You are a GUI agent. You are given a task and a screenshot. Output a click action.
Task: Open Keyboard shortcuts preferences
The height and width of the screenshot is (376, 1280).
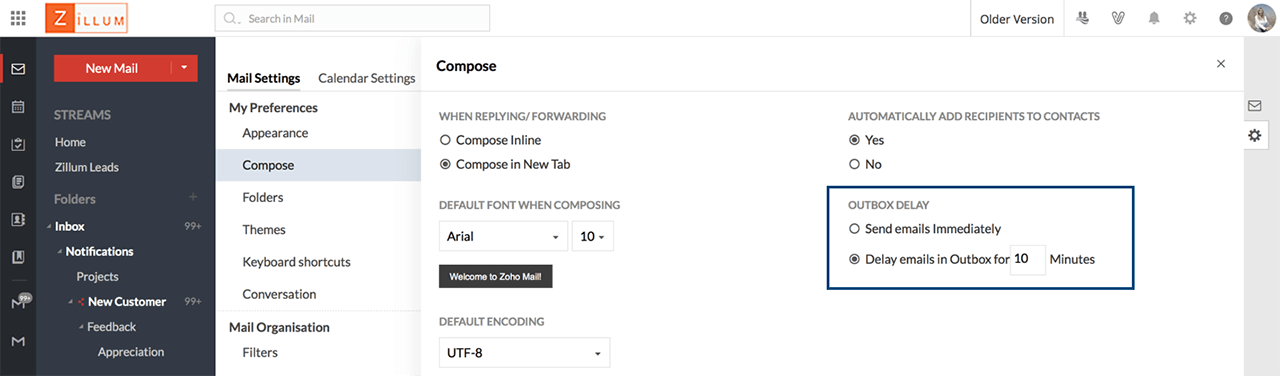296,262
